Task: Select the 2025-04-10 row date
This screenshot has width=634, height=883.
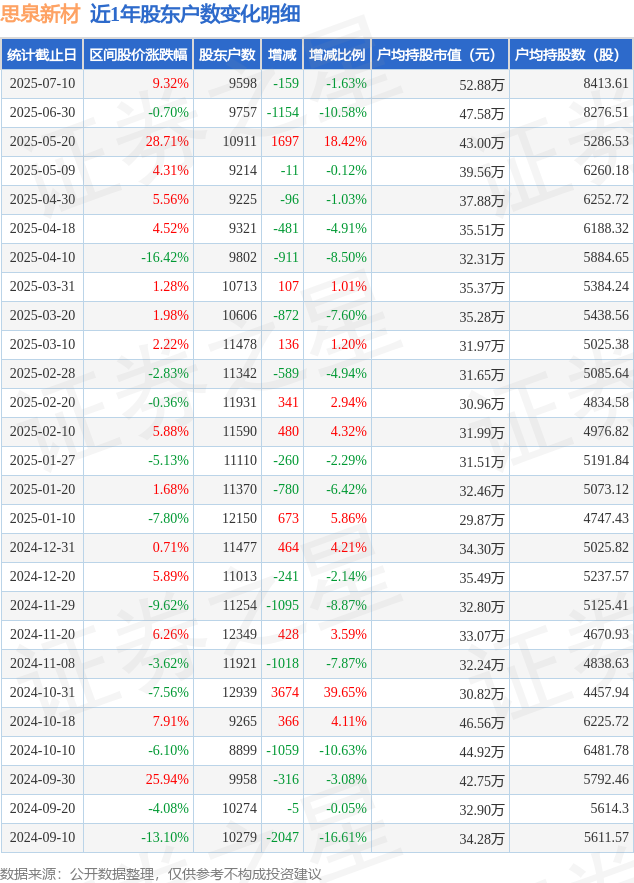Action: 42,257
